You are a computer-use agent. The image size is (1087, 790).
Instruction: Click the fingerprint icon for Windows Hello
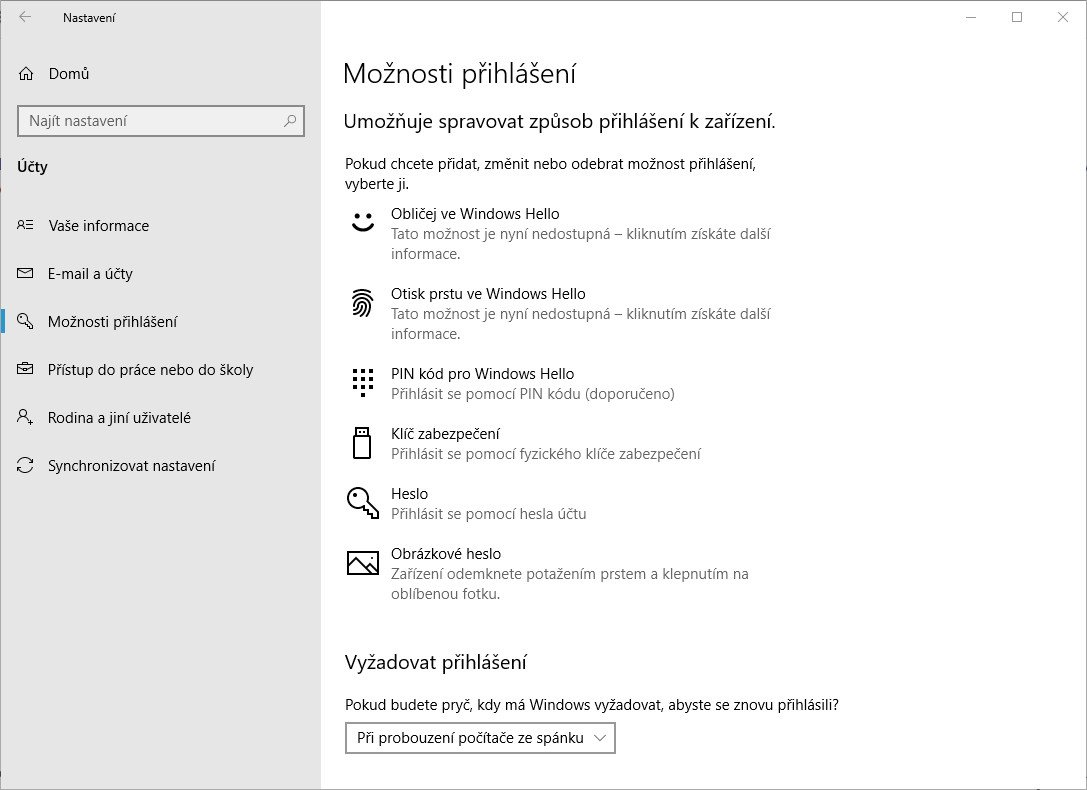click(x=362, y=303)
